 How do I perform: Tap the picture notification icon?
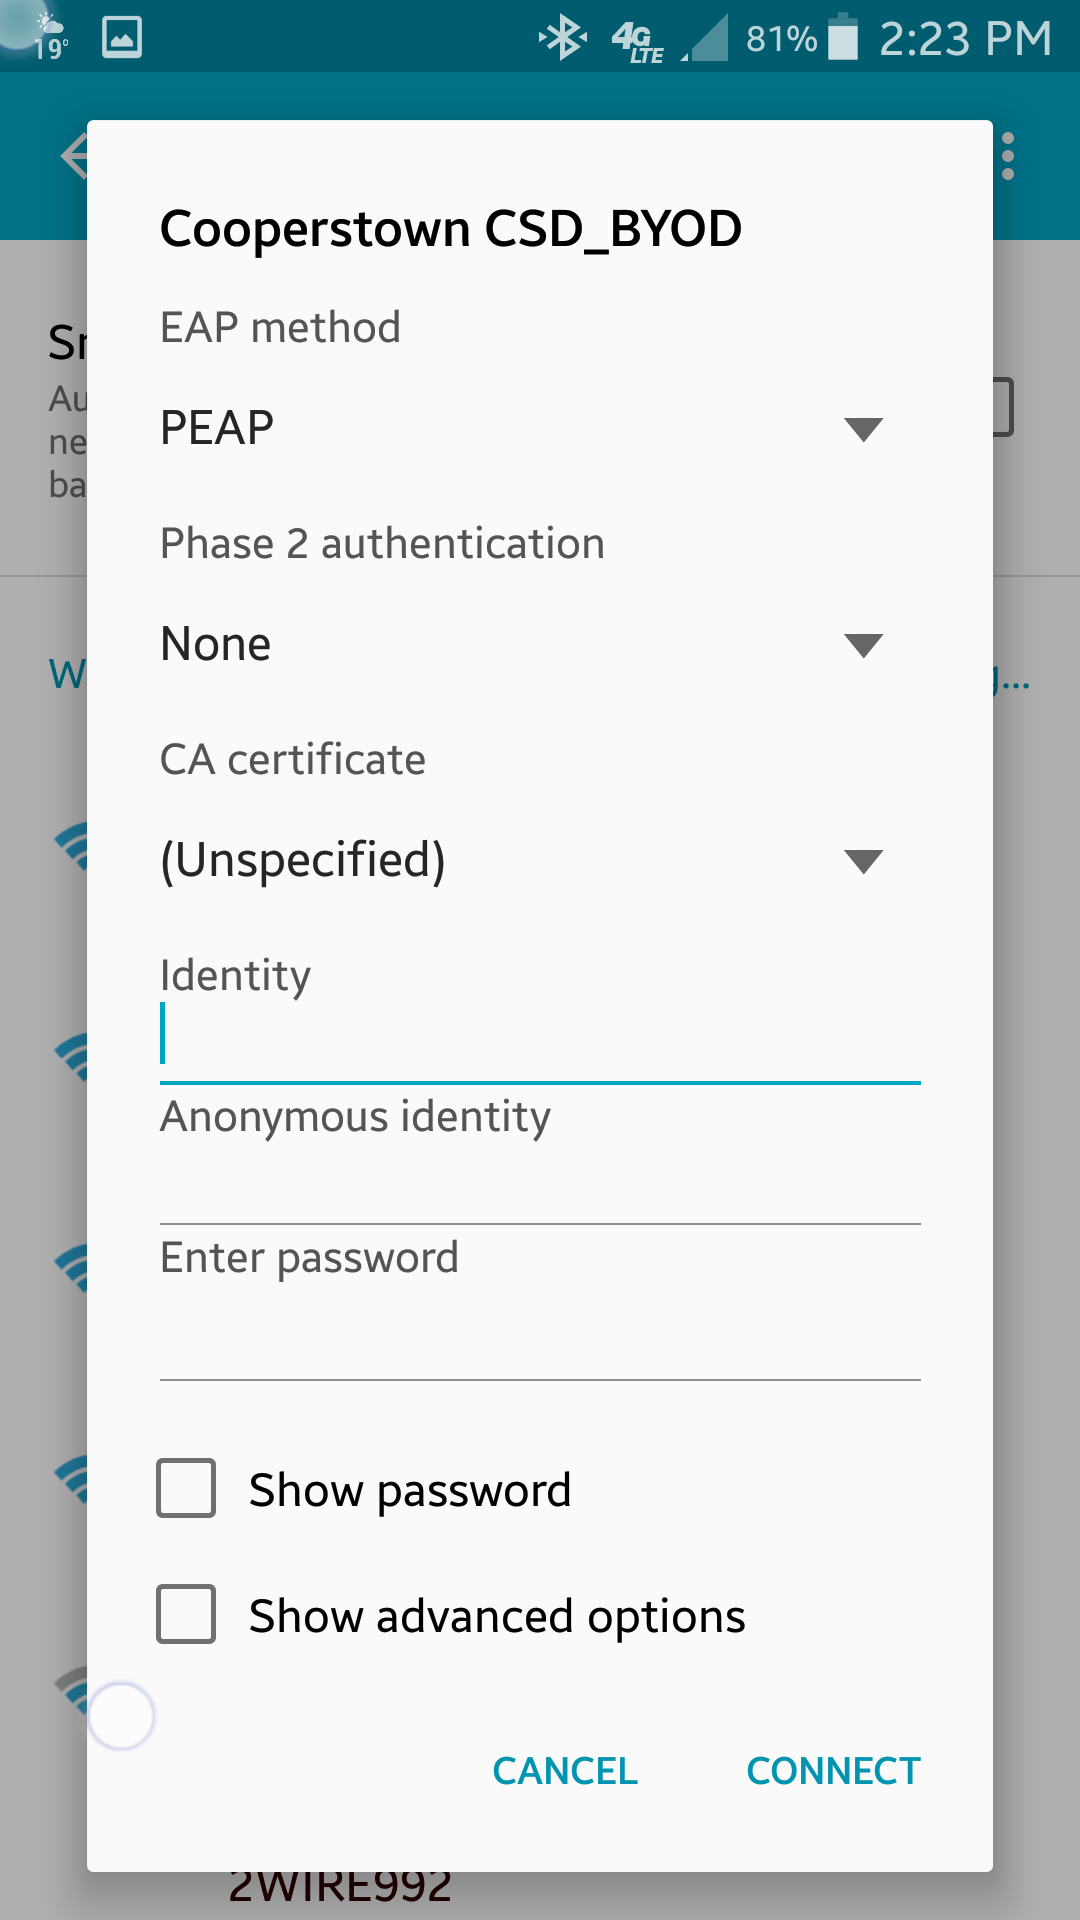122,38
